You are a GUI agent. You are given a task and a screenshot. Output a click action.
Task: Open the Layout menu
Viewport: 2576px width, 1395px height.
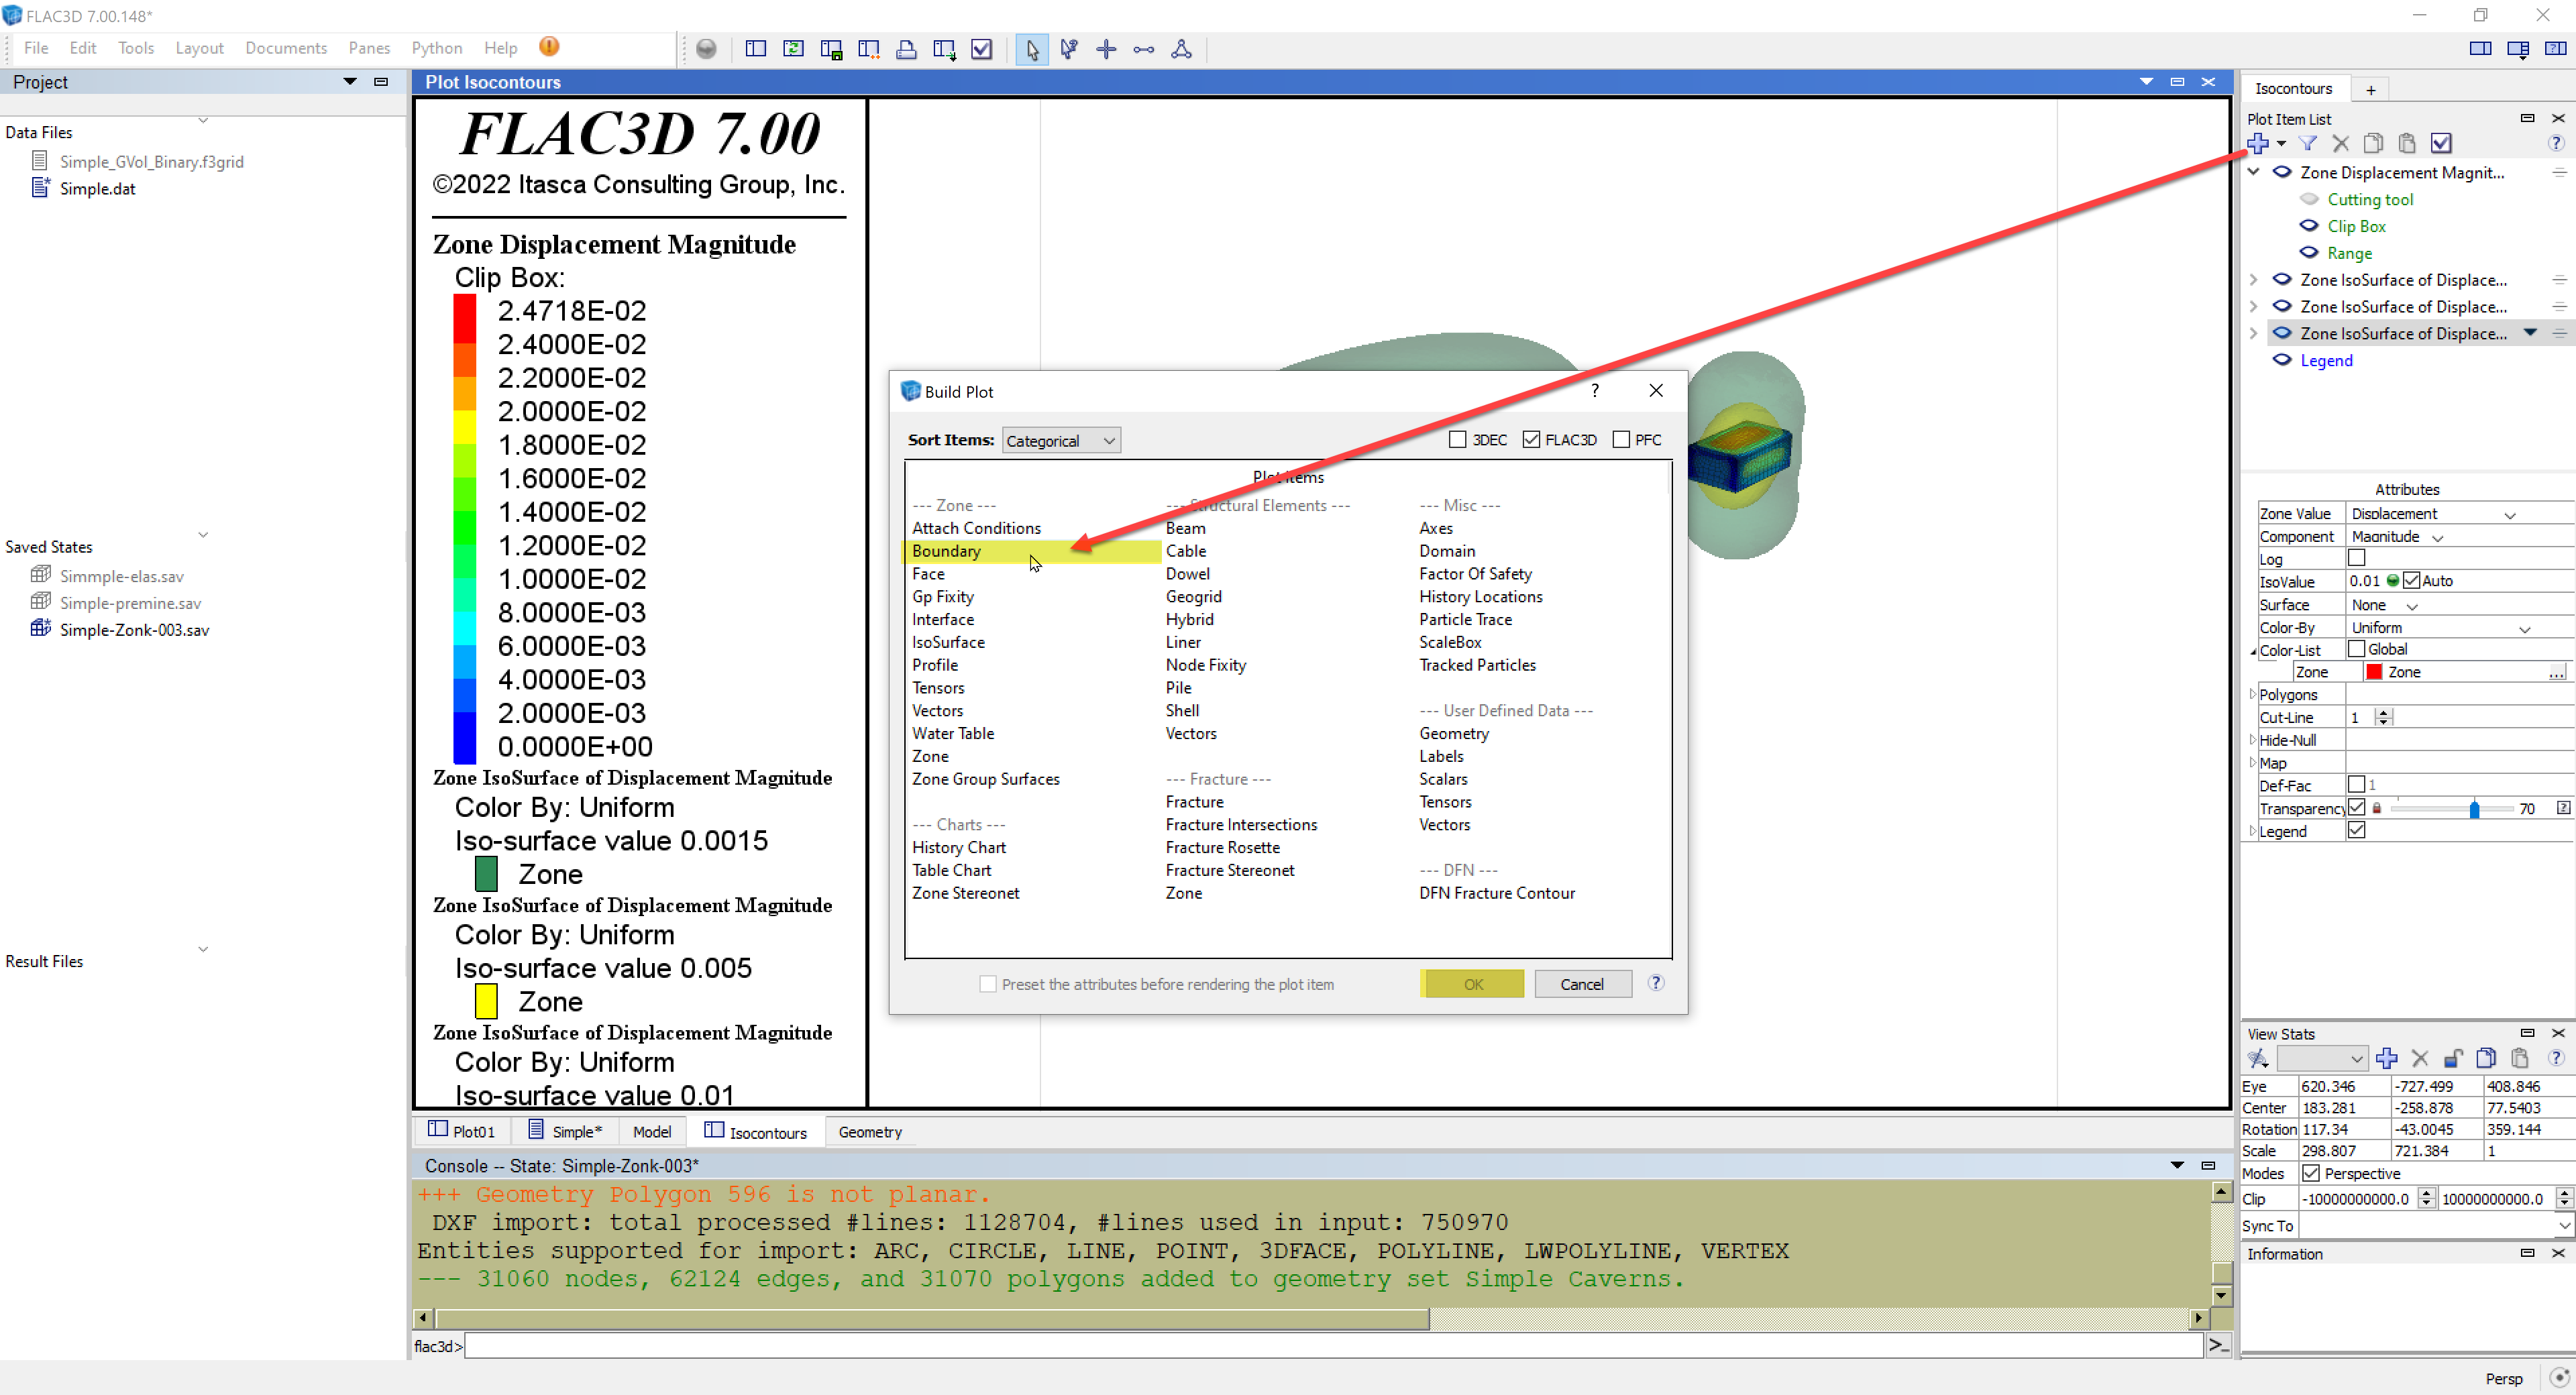pos(199,48)
